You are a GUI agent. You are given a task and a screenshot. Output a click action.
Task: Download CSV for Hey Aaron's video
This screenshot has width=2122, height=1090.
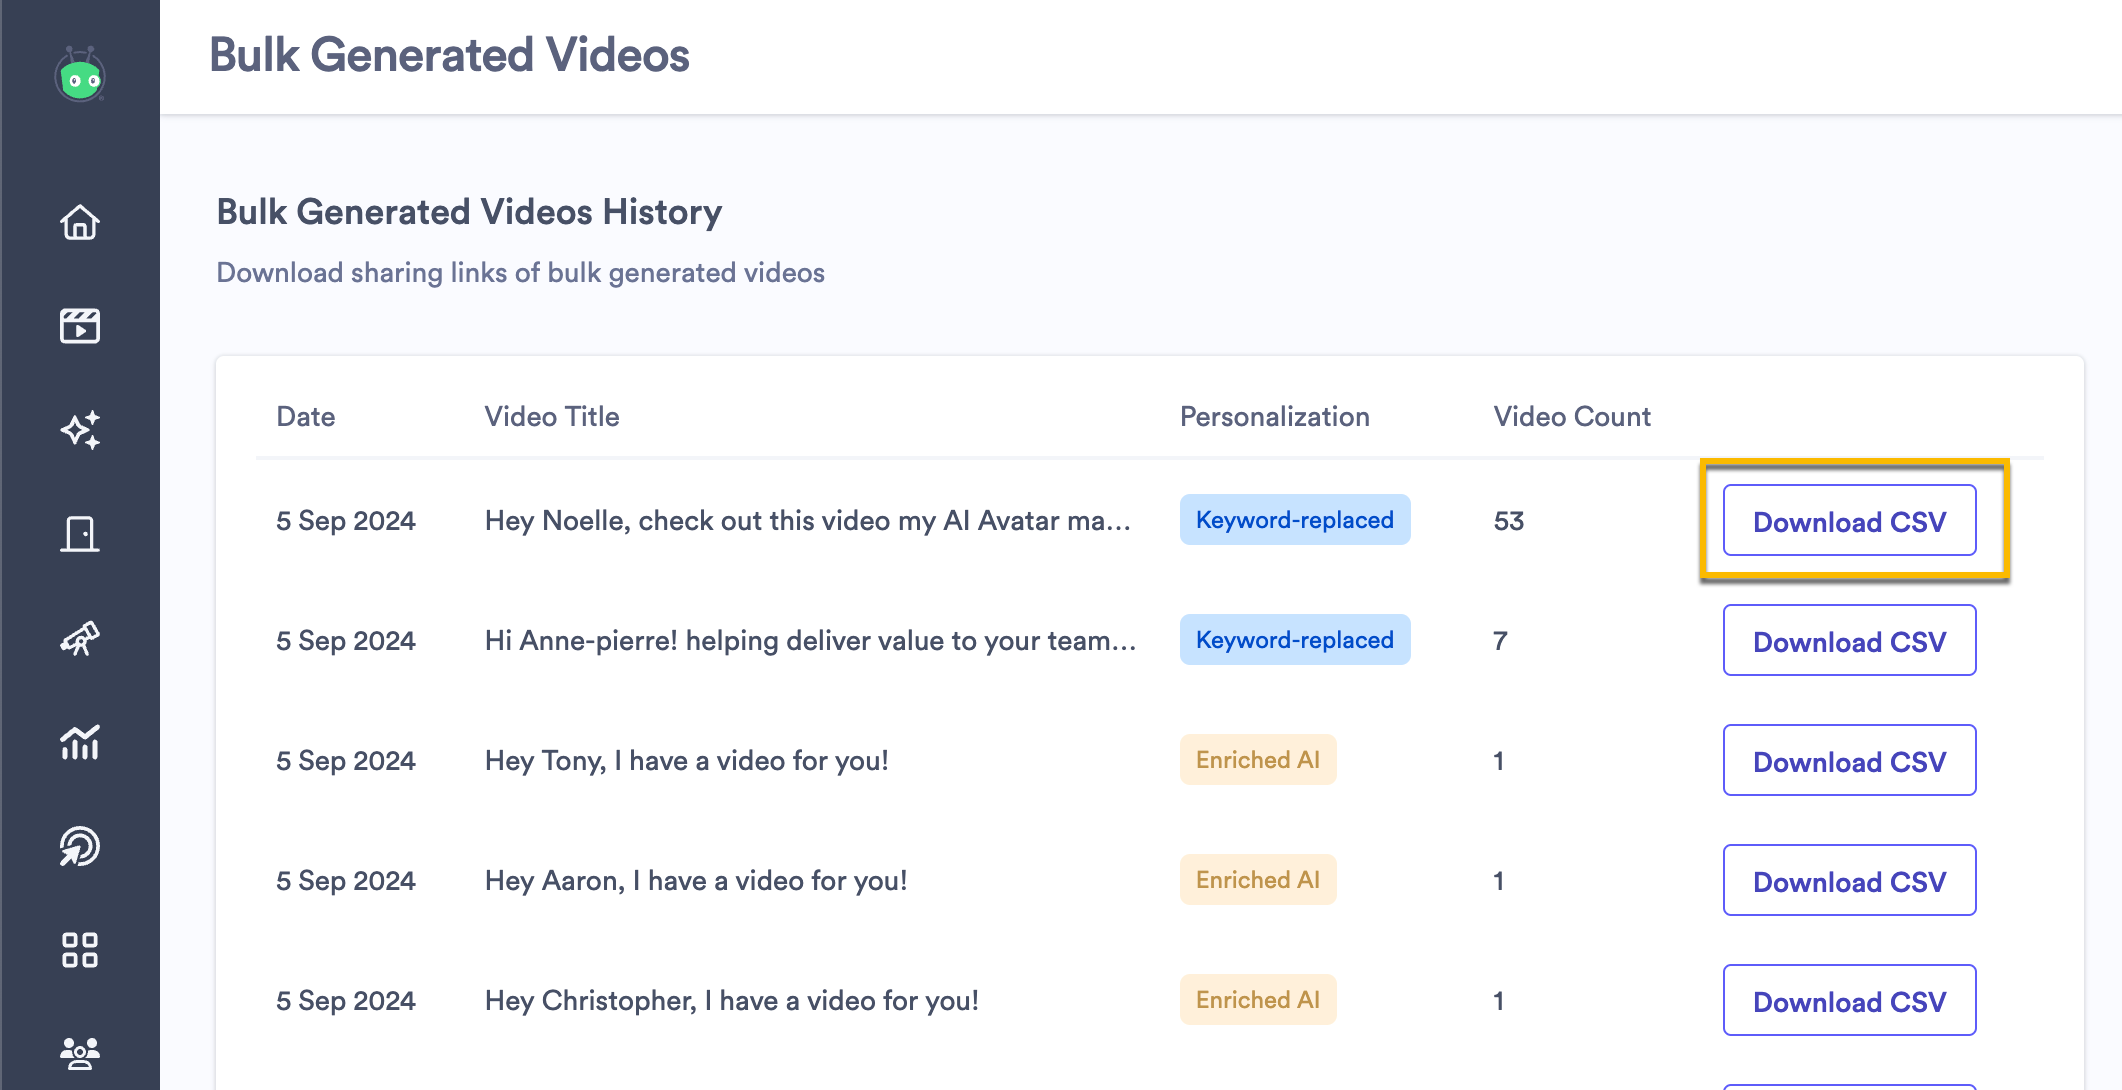coord(1849,881)
